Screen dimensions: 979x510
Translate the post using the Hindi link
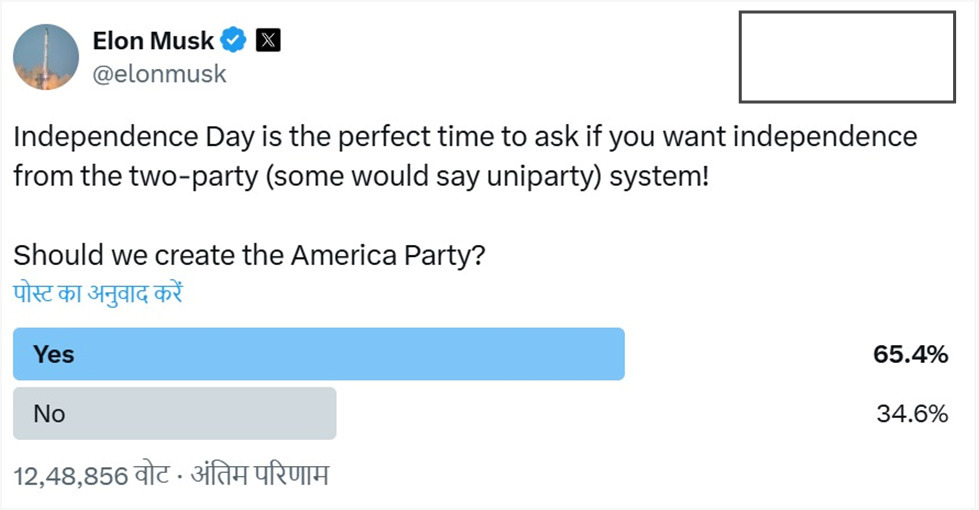click(x=98, y=294)
